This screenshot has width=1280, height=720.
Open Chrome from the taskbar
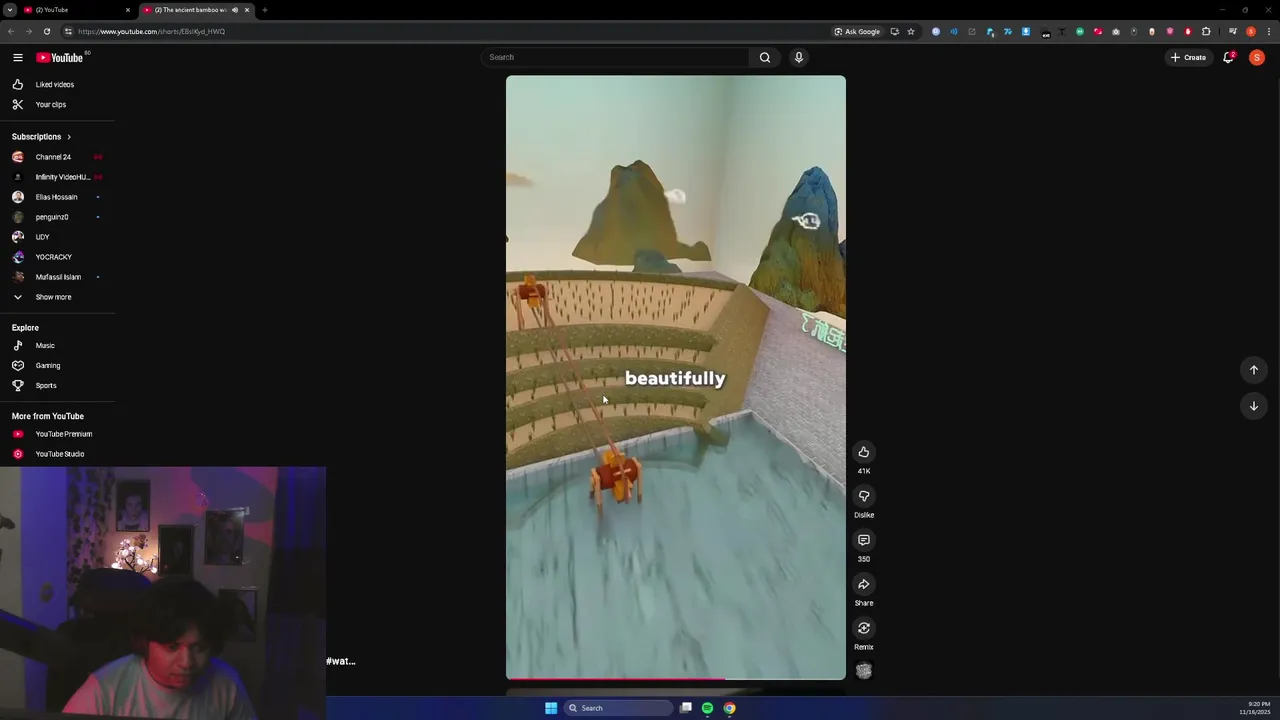click(730, 708)
